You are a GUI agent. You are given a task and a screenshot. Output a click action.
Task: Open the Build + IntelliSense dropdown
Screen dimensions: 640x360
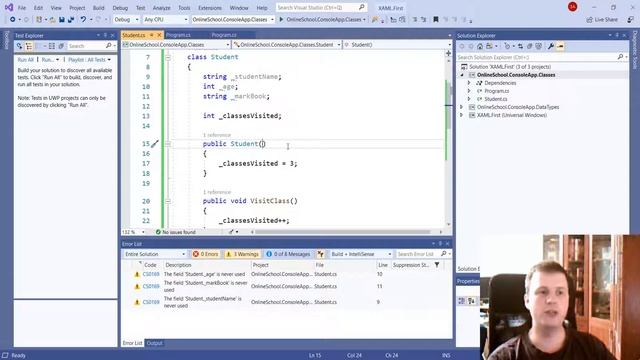(x=361, y=254)
